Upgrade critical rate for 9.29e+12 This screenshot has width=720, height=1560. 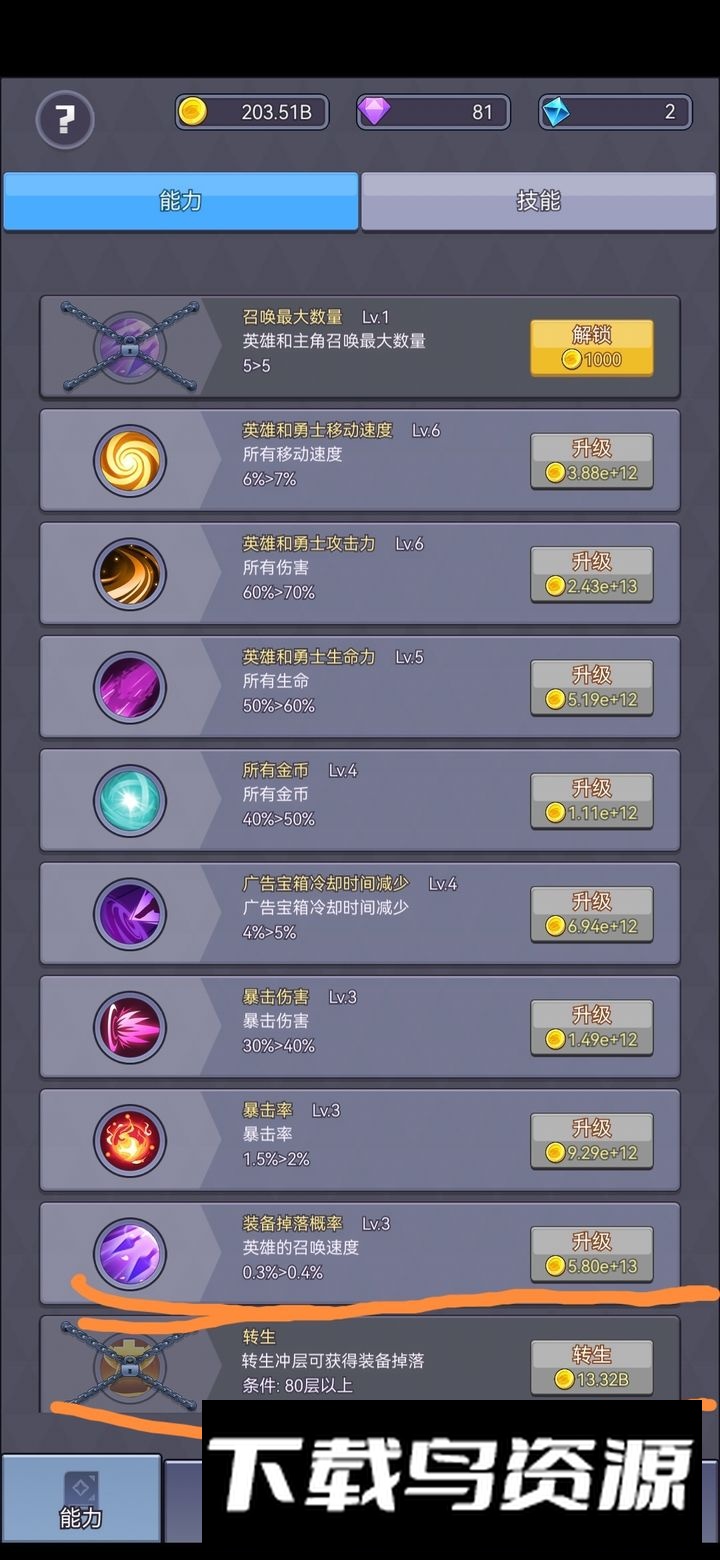(592, 1141)
